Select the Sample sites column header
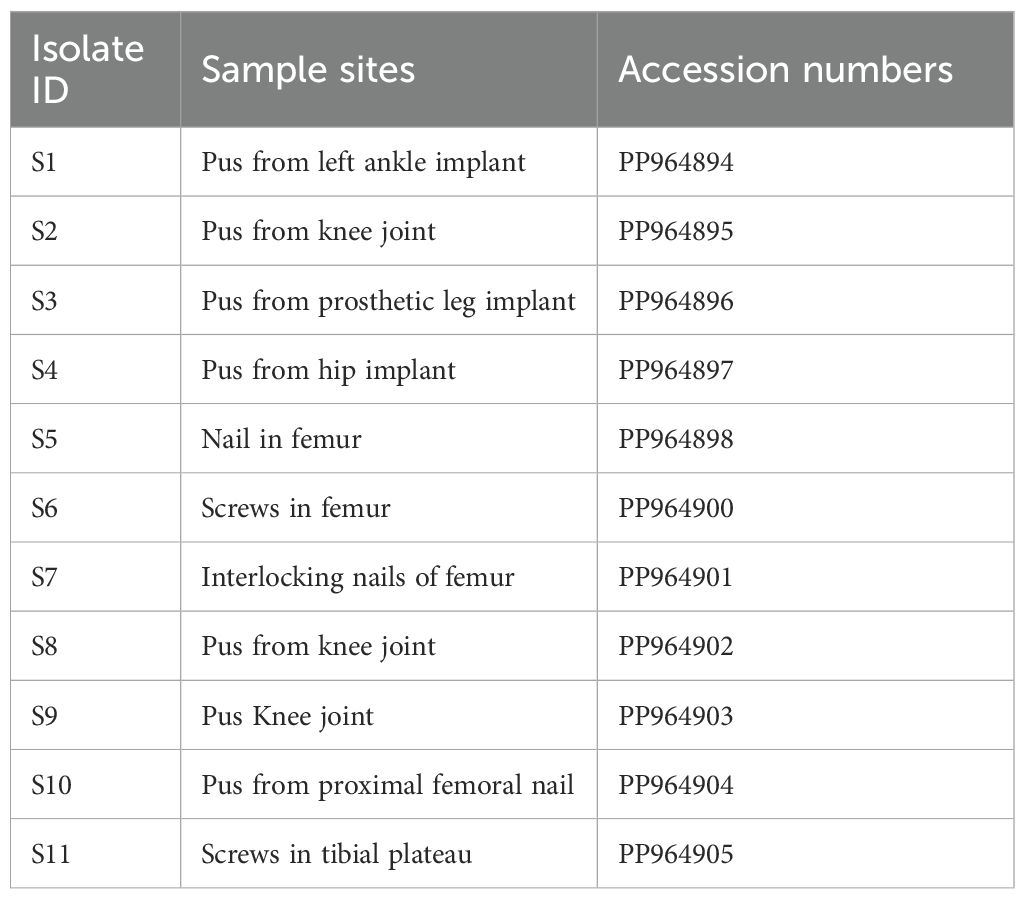 [389, 69]
